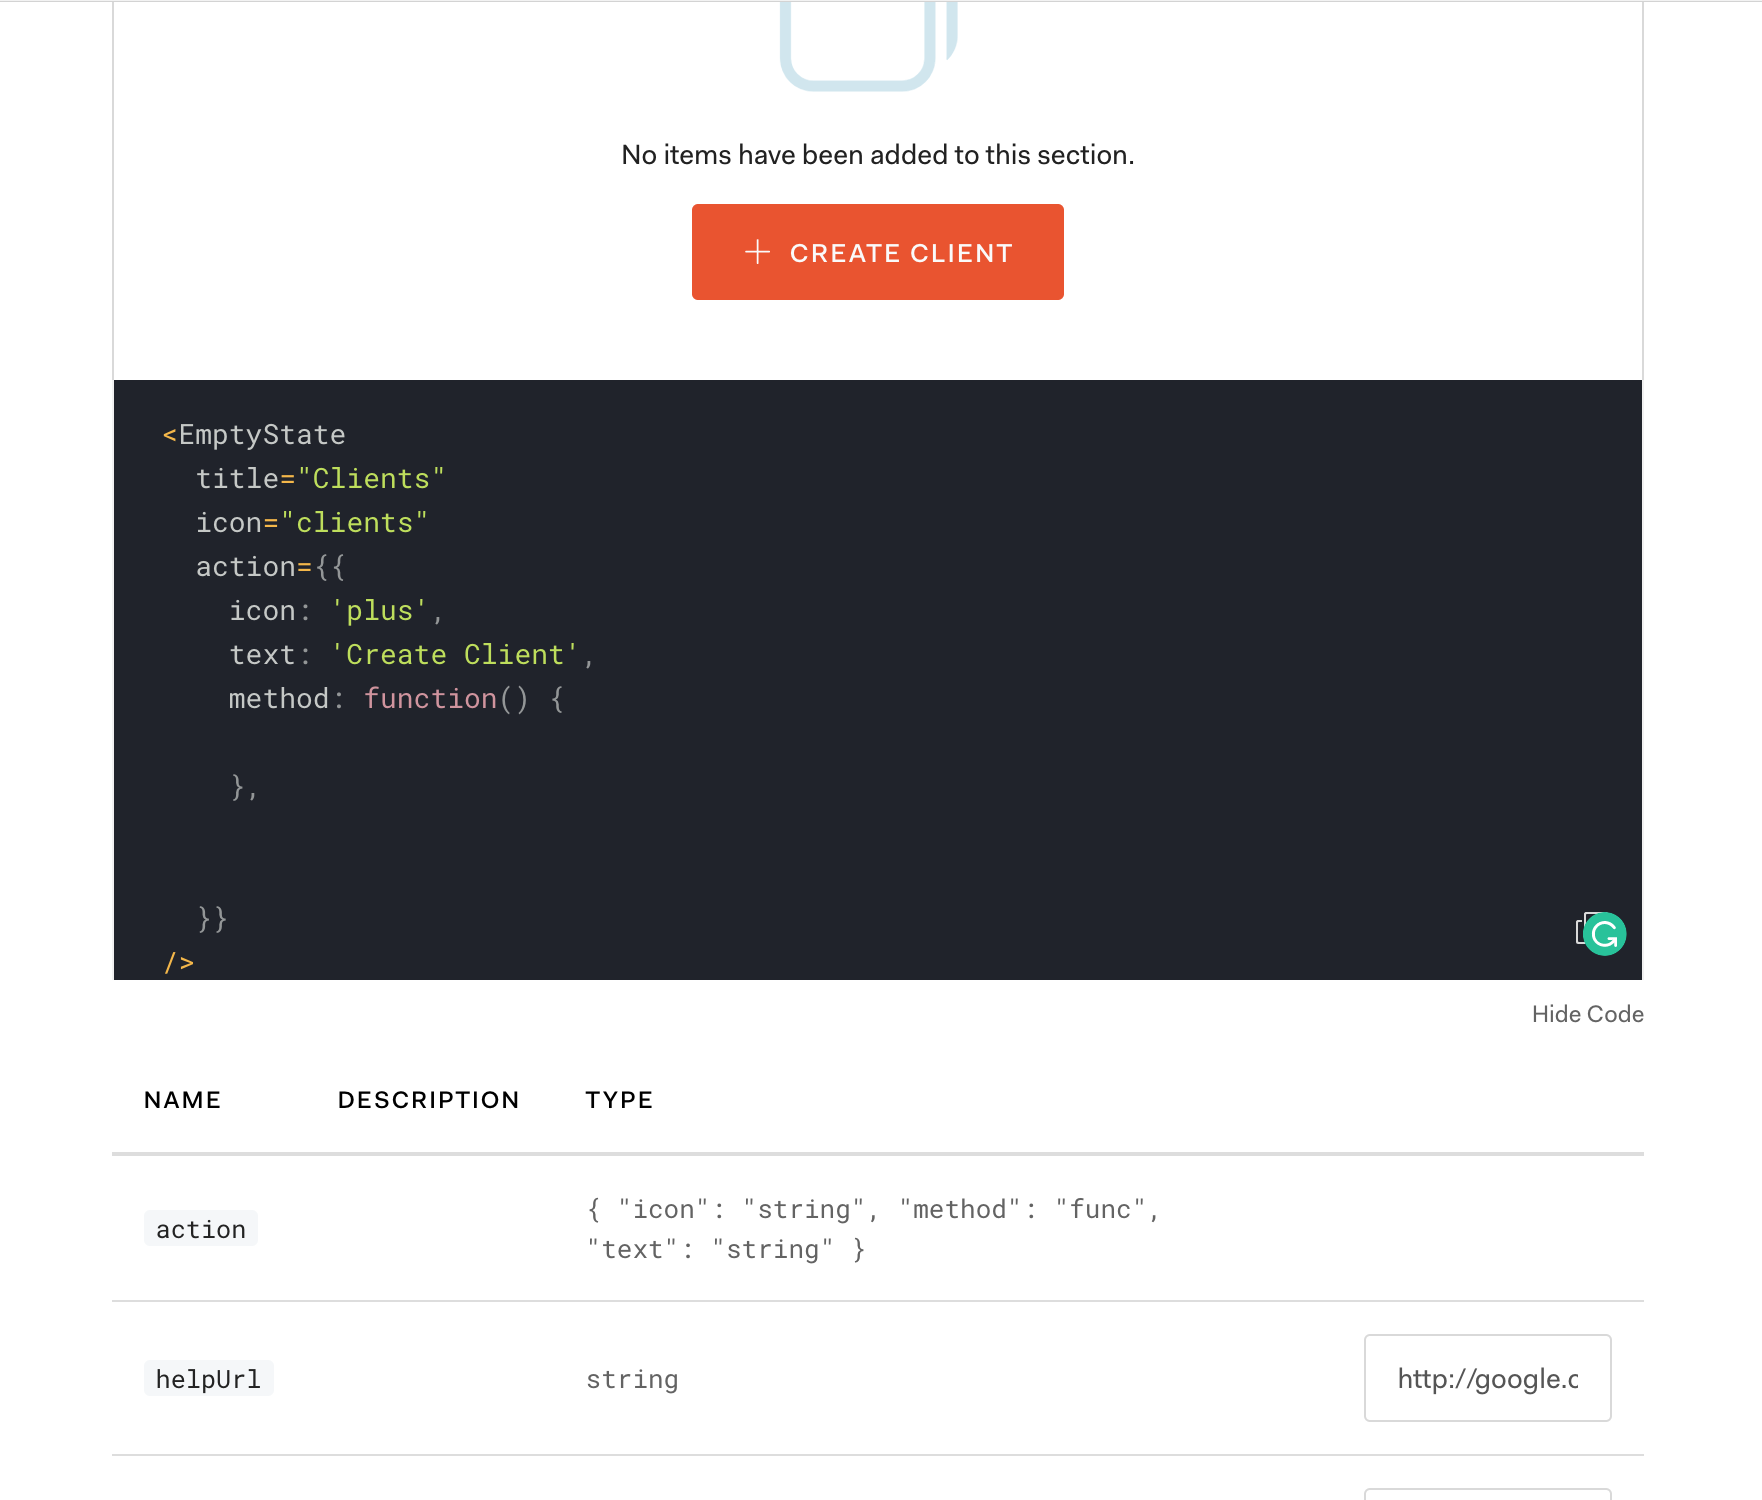Select the function keyword in the code
Screen dimensions: 1762x1500
point(430,698)
